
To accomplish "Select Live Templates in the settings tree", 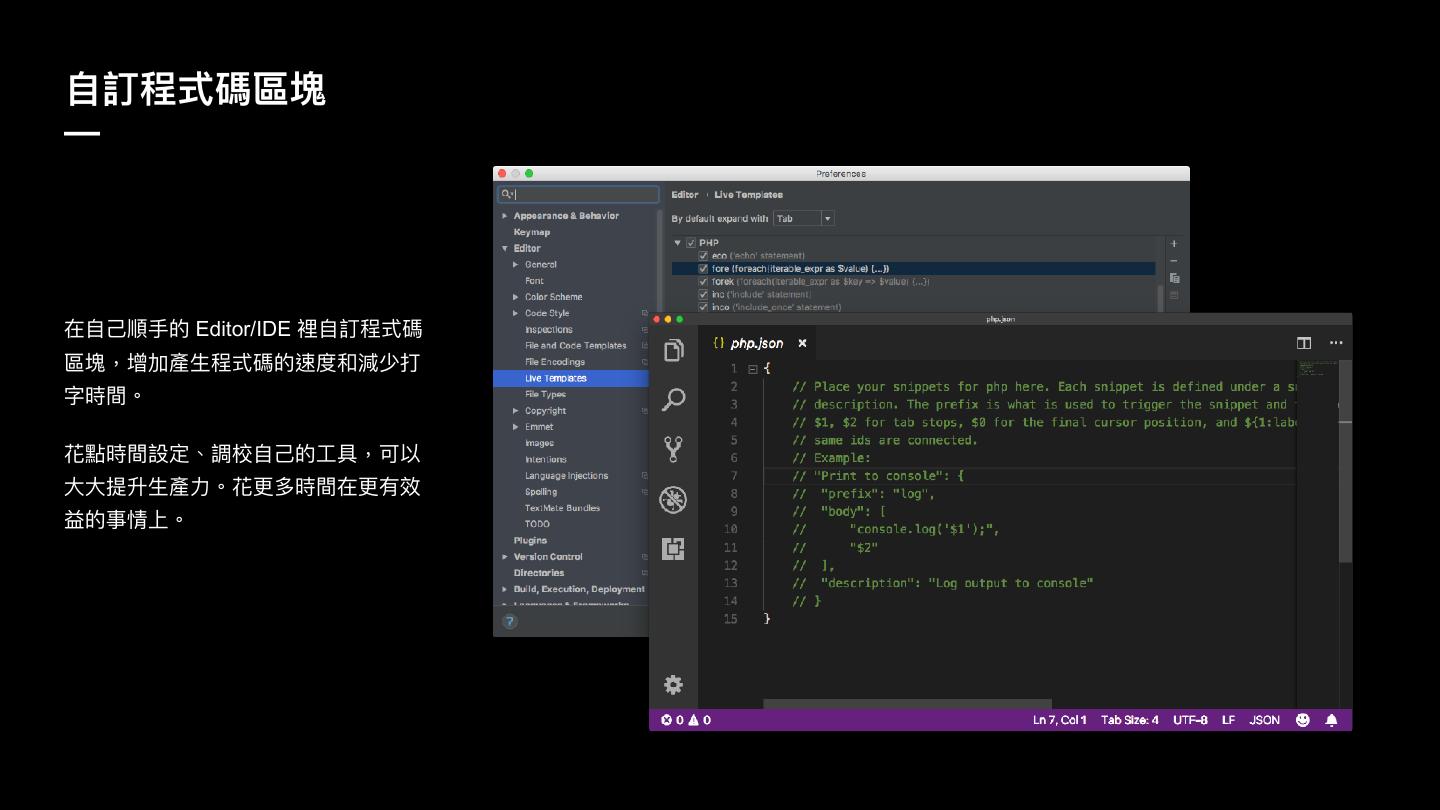I will pyautogui.click(x=556, y=378).
